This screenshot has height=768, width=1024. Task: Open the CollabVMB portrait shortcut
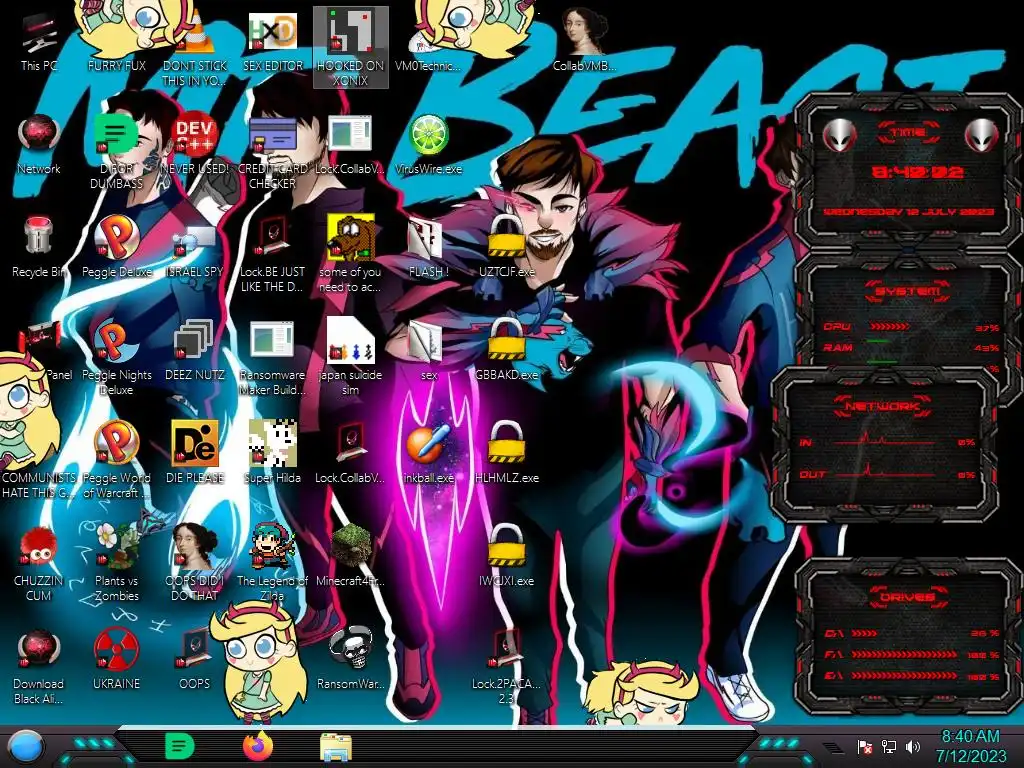584,42
